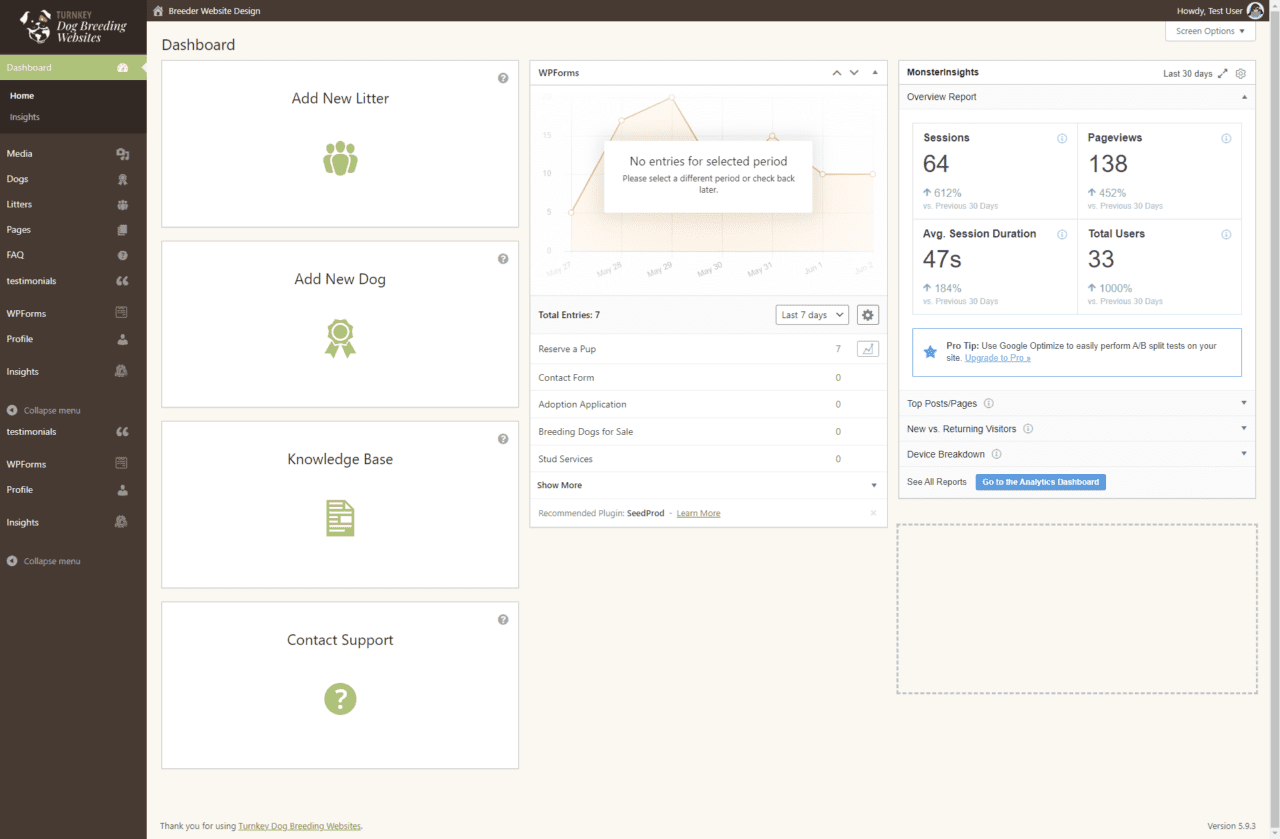Click the Upgrade to Pro link
1280x839 pixels.
click(x=997, y=358)
